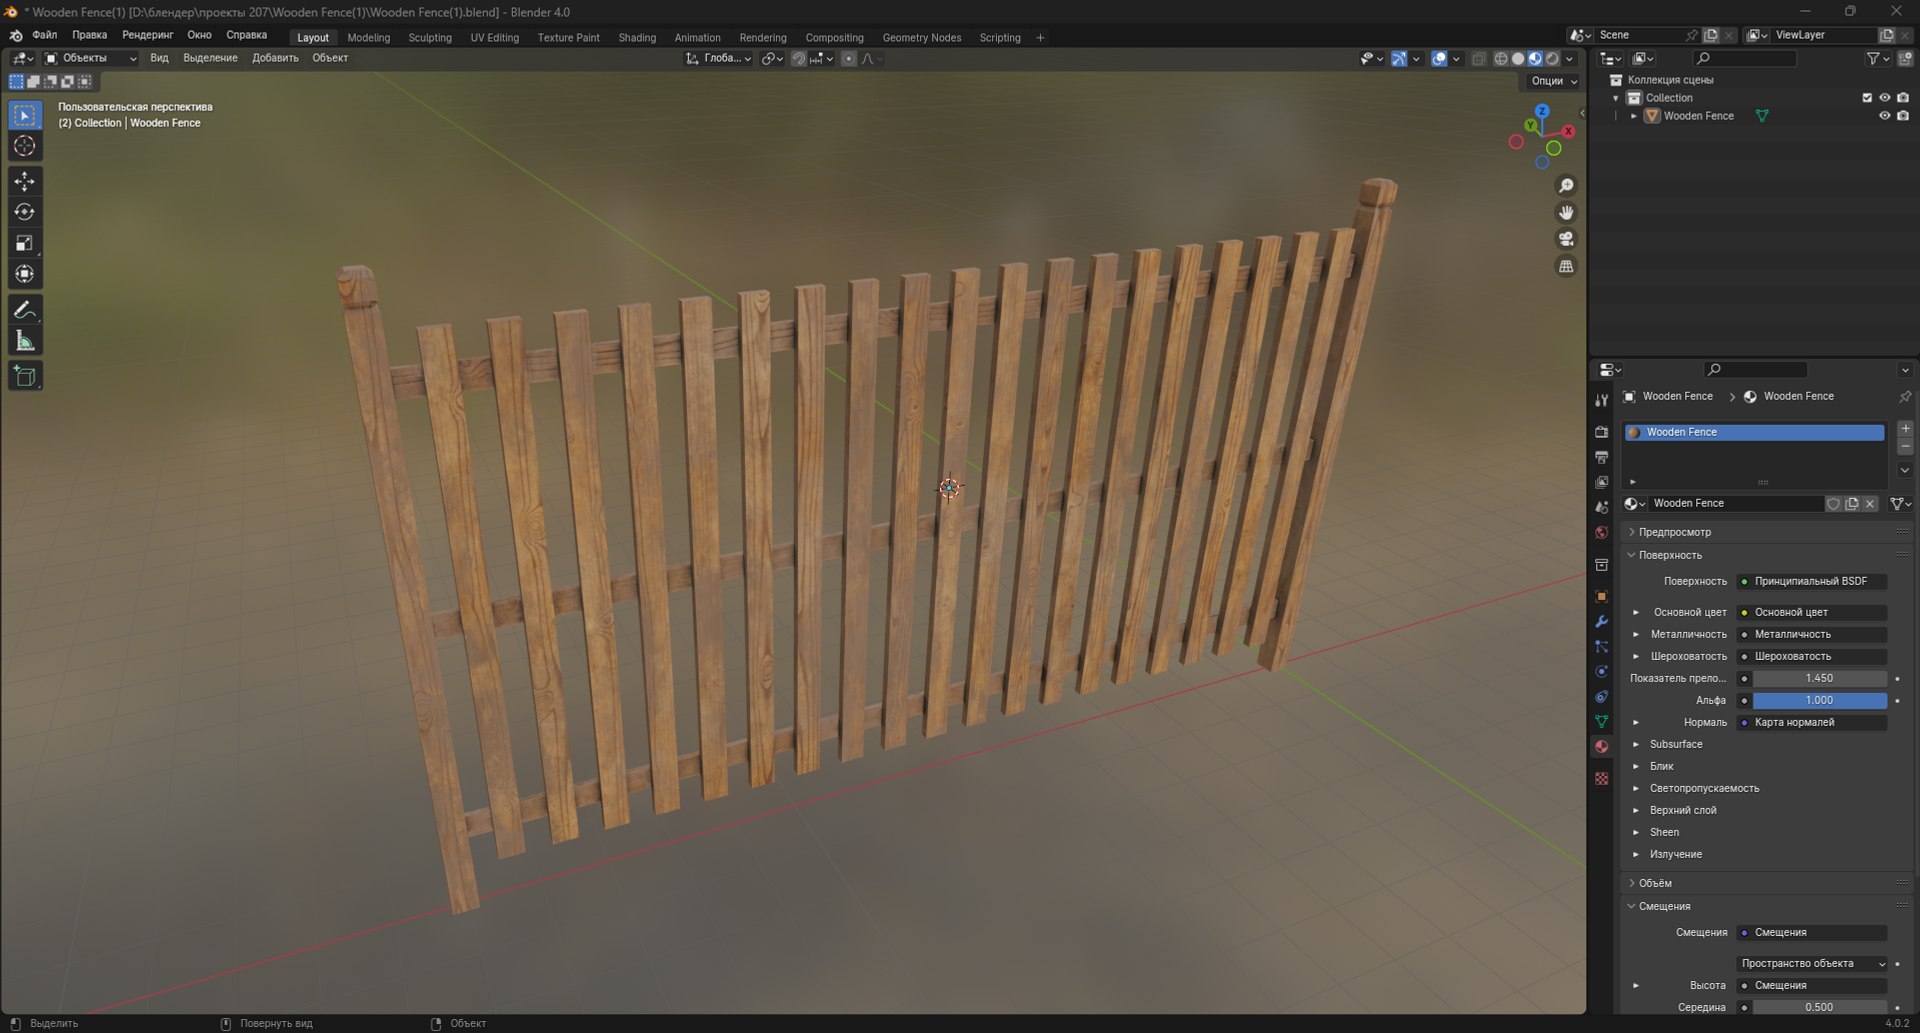Open the Объекты mode dropdown
The image size is (1920, 1033).
(91, 58)
